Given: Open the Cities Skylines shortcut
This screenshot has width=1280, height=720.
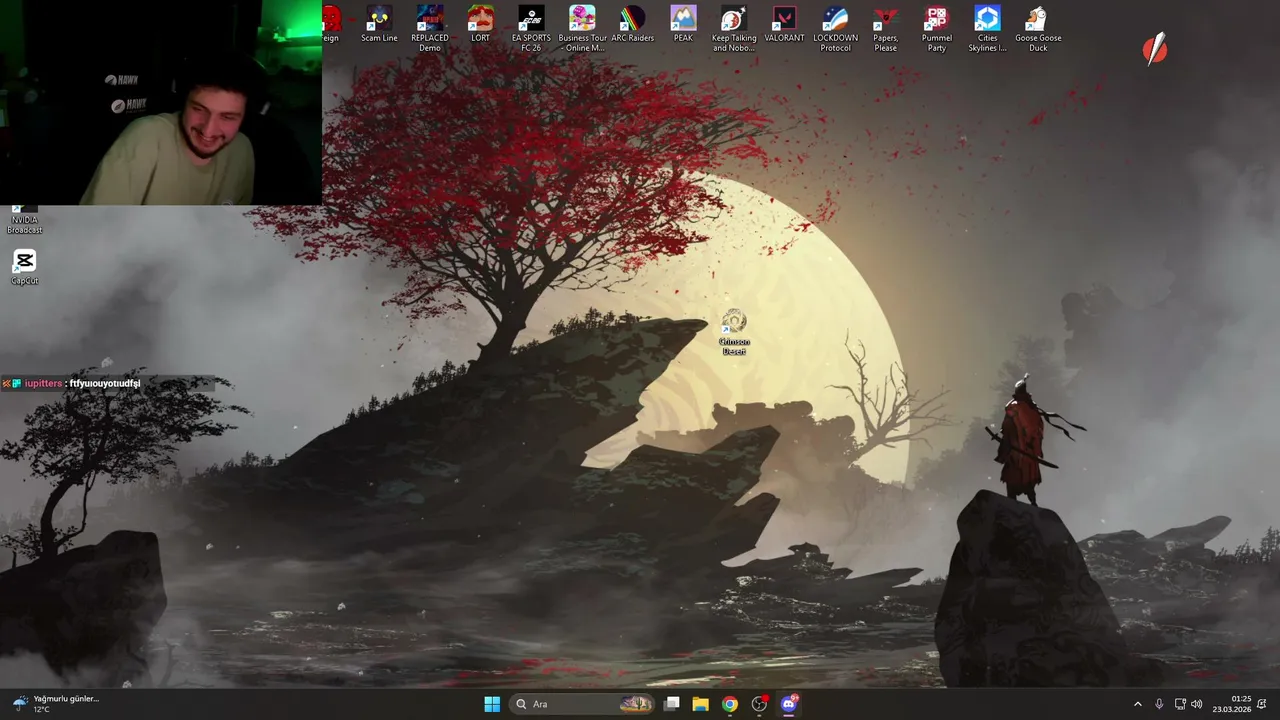Looking at the screenshot, I should pos(988,29).
